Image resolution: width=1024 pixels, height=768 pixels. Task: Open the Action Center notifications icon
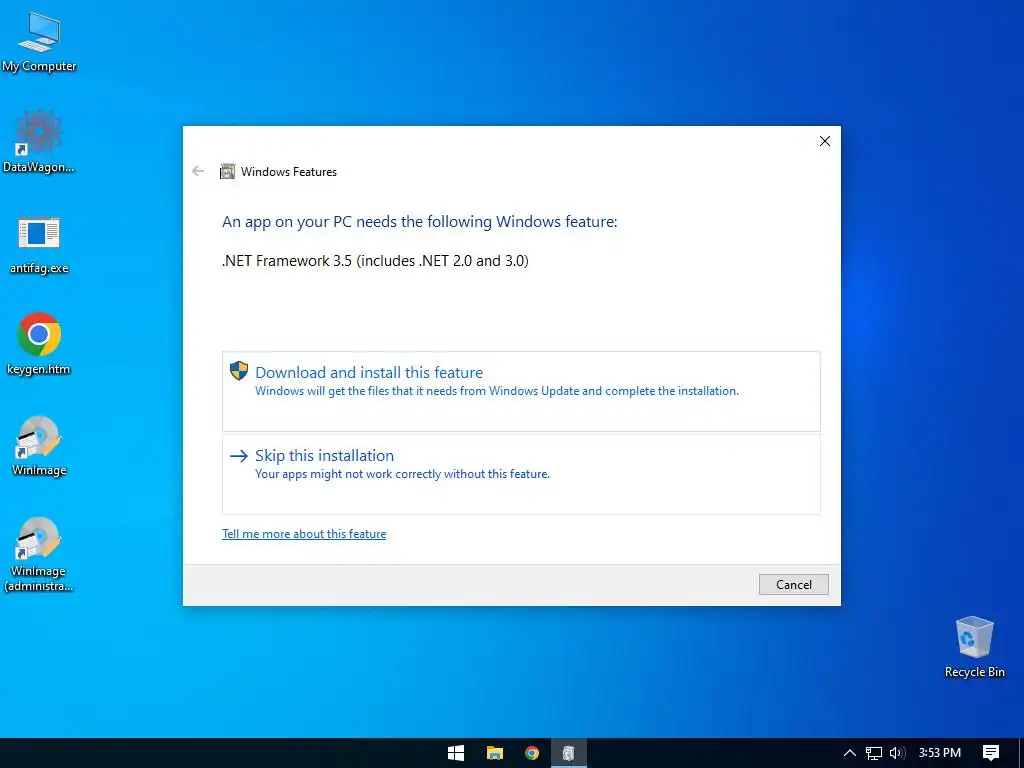click(x=991, y=753)
